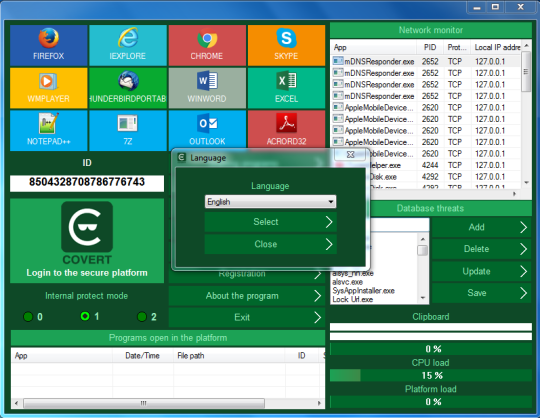Click App header in open programs table

coord(62,356)
